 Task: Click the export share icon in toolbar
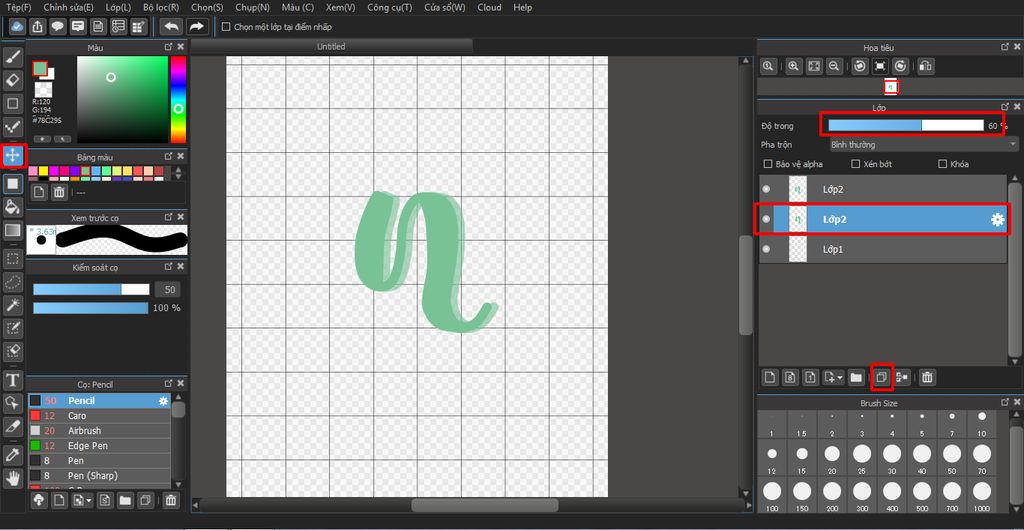[x=38, y=27]
